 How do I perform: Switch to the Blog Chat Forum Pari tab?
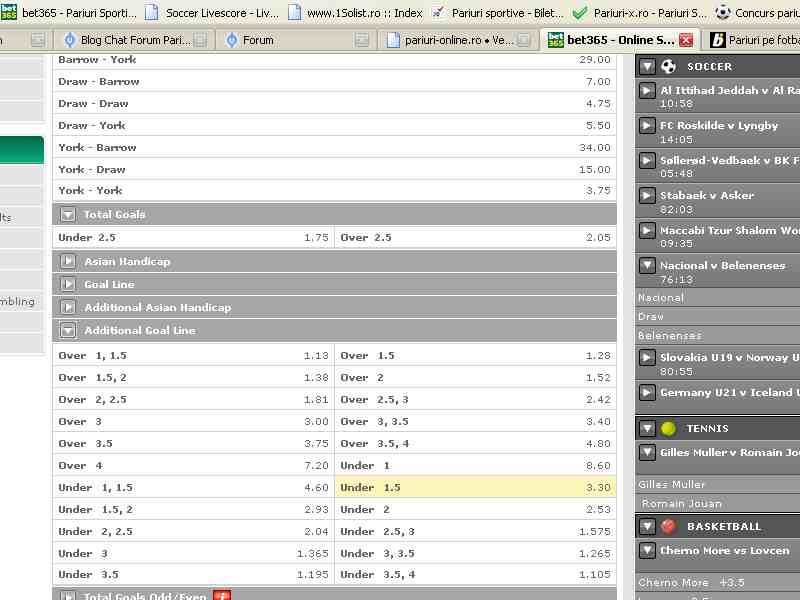[x=135, y=40]
